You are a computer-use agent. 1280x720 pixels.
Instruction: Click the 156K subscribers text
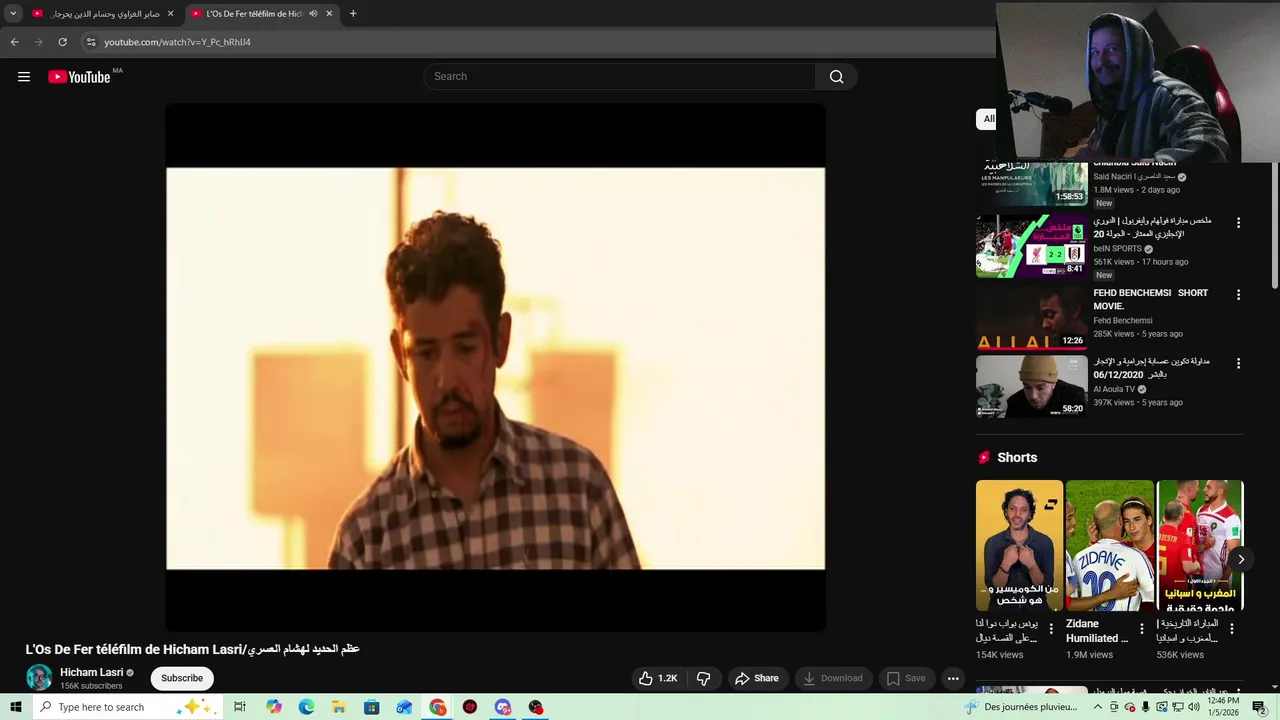(91, 686)
